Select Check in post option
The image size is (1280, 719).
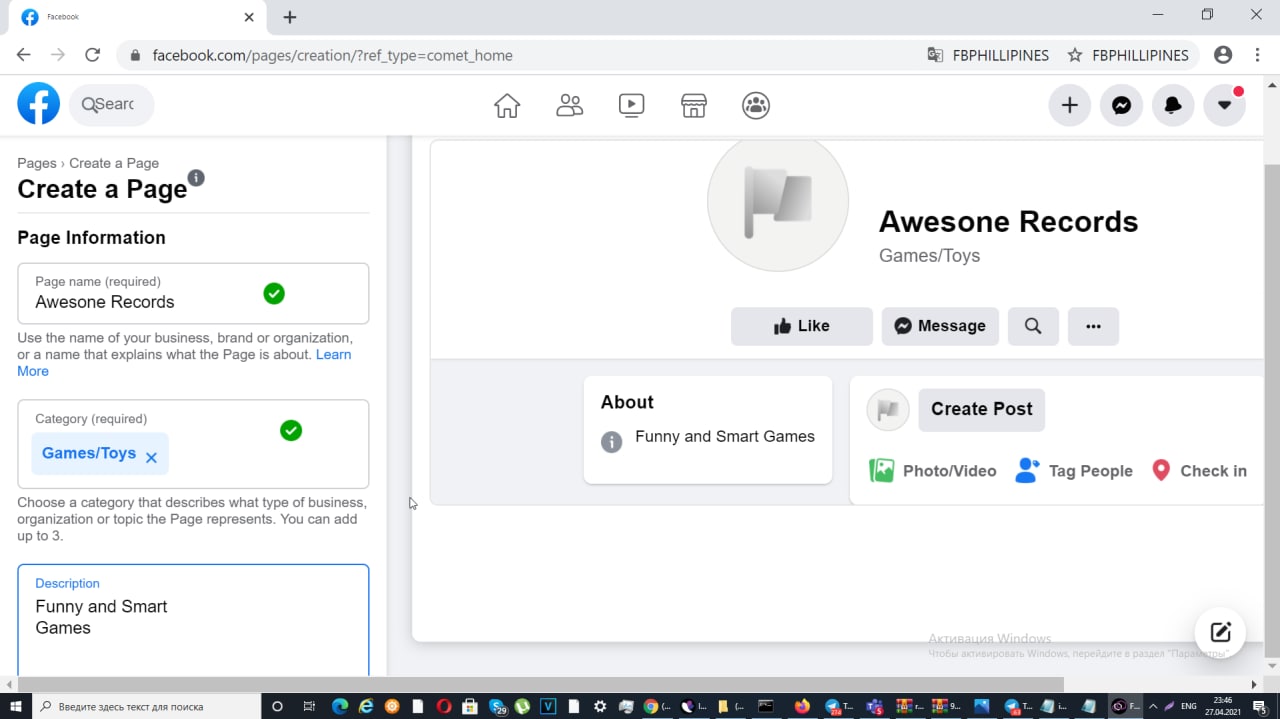(1199, 471)
